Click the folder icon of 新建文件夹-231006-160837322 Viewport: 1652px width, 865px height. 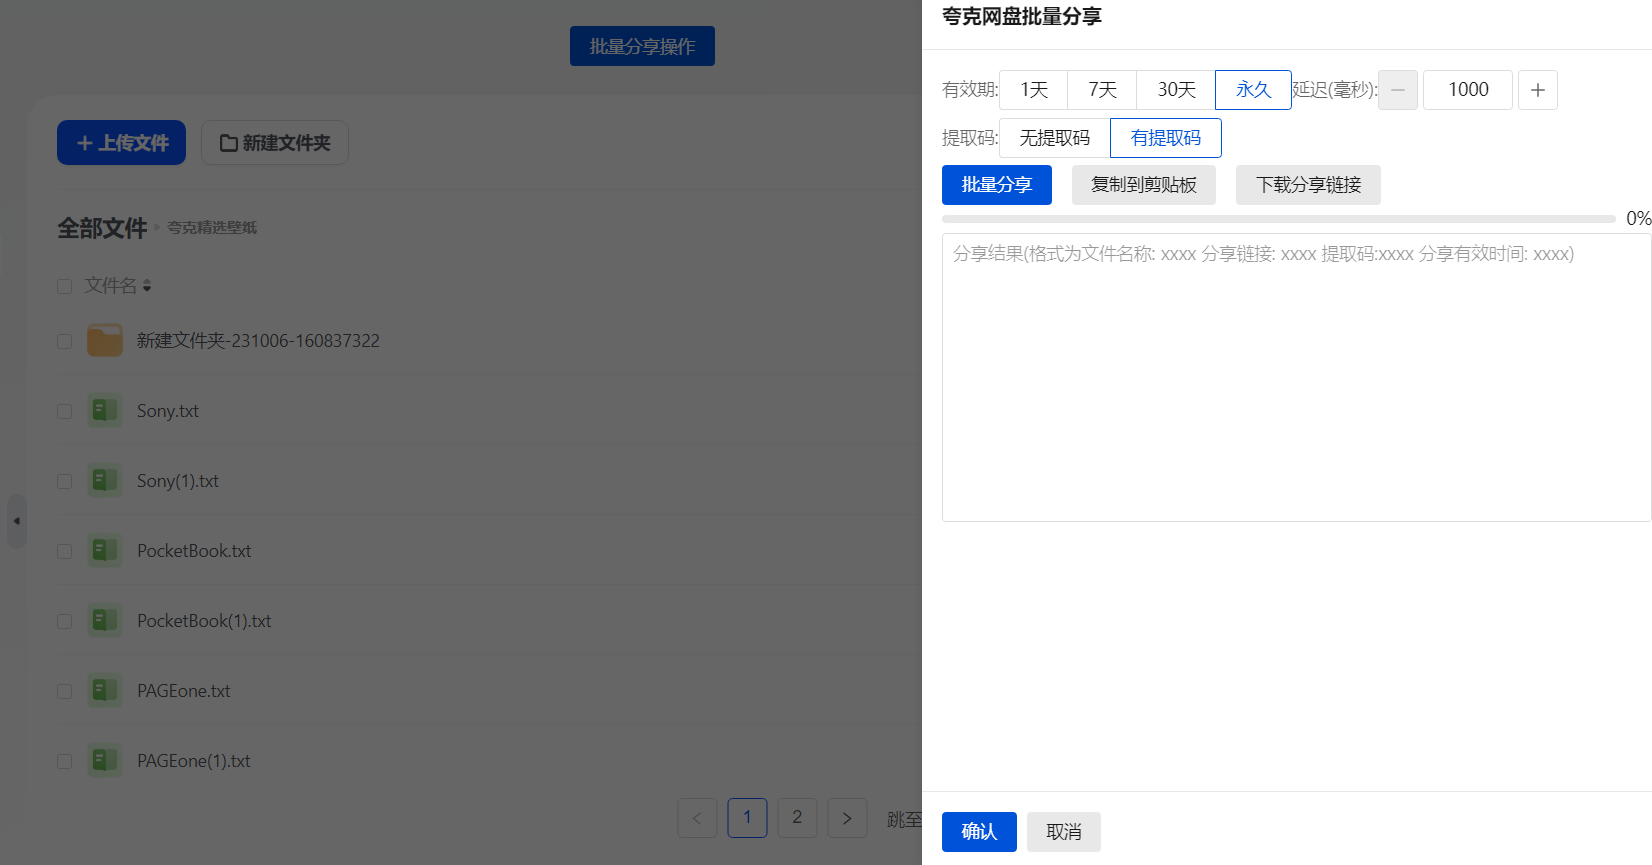(105, 341)
